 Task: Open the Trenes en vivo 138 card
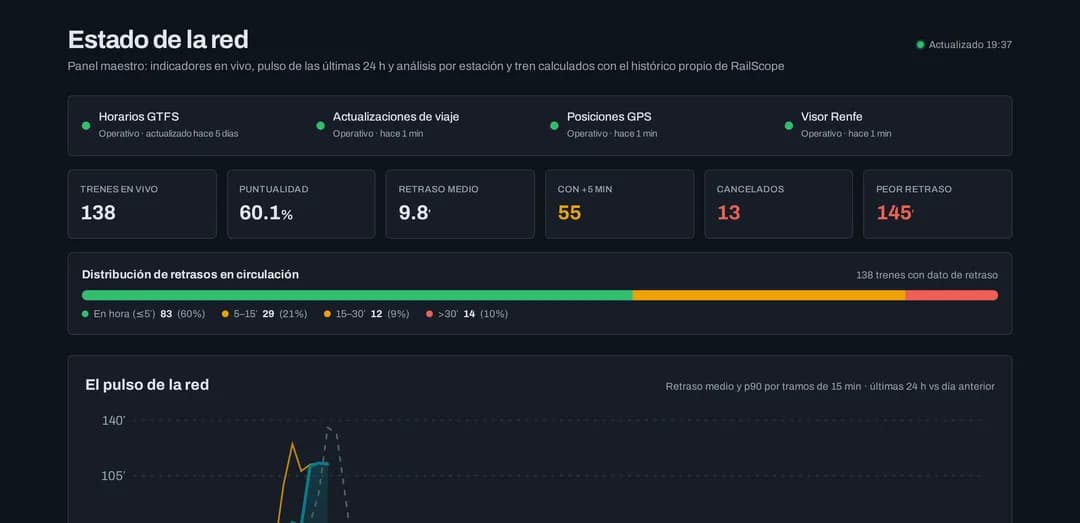[x=142, y=204]
